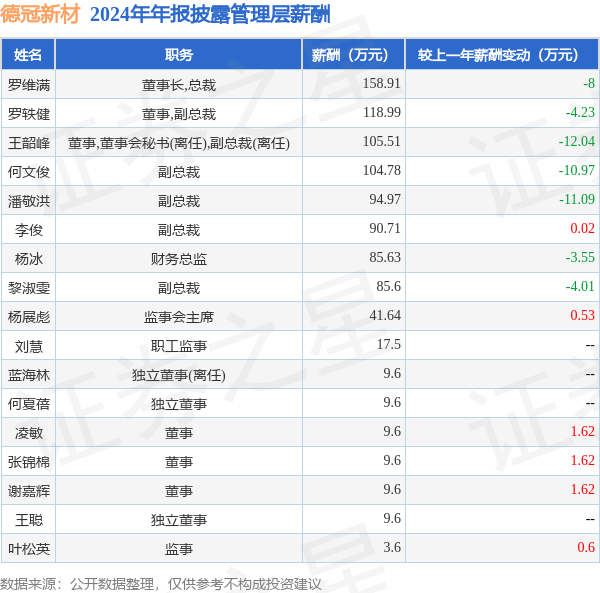Click salary value 41.64
Screen dimensions: 600x593
(x=385, y=315)
